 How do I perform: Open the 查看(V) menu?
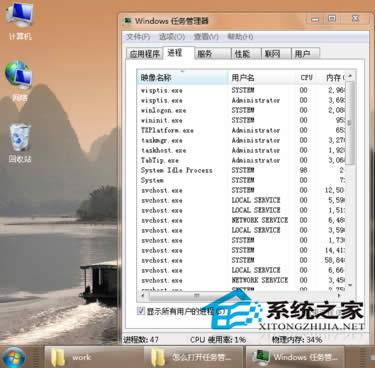pyautogui.click(x=206, y=36)
